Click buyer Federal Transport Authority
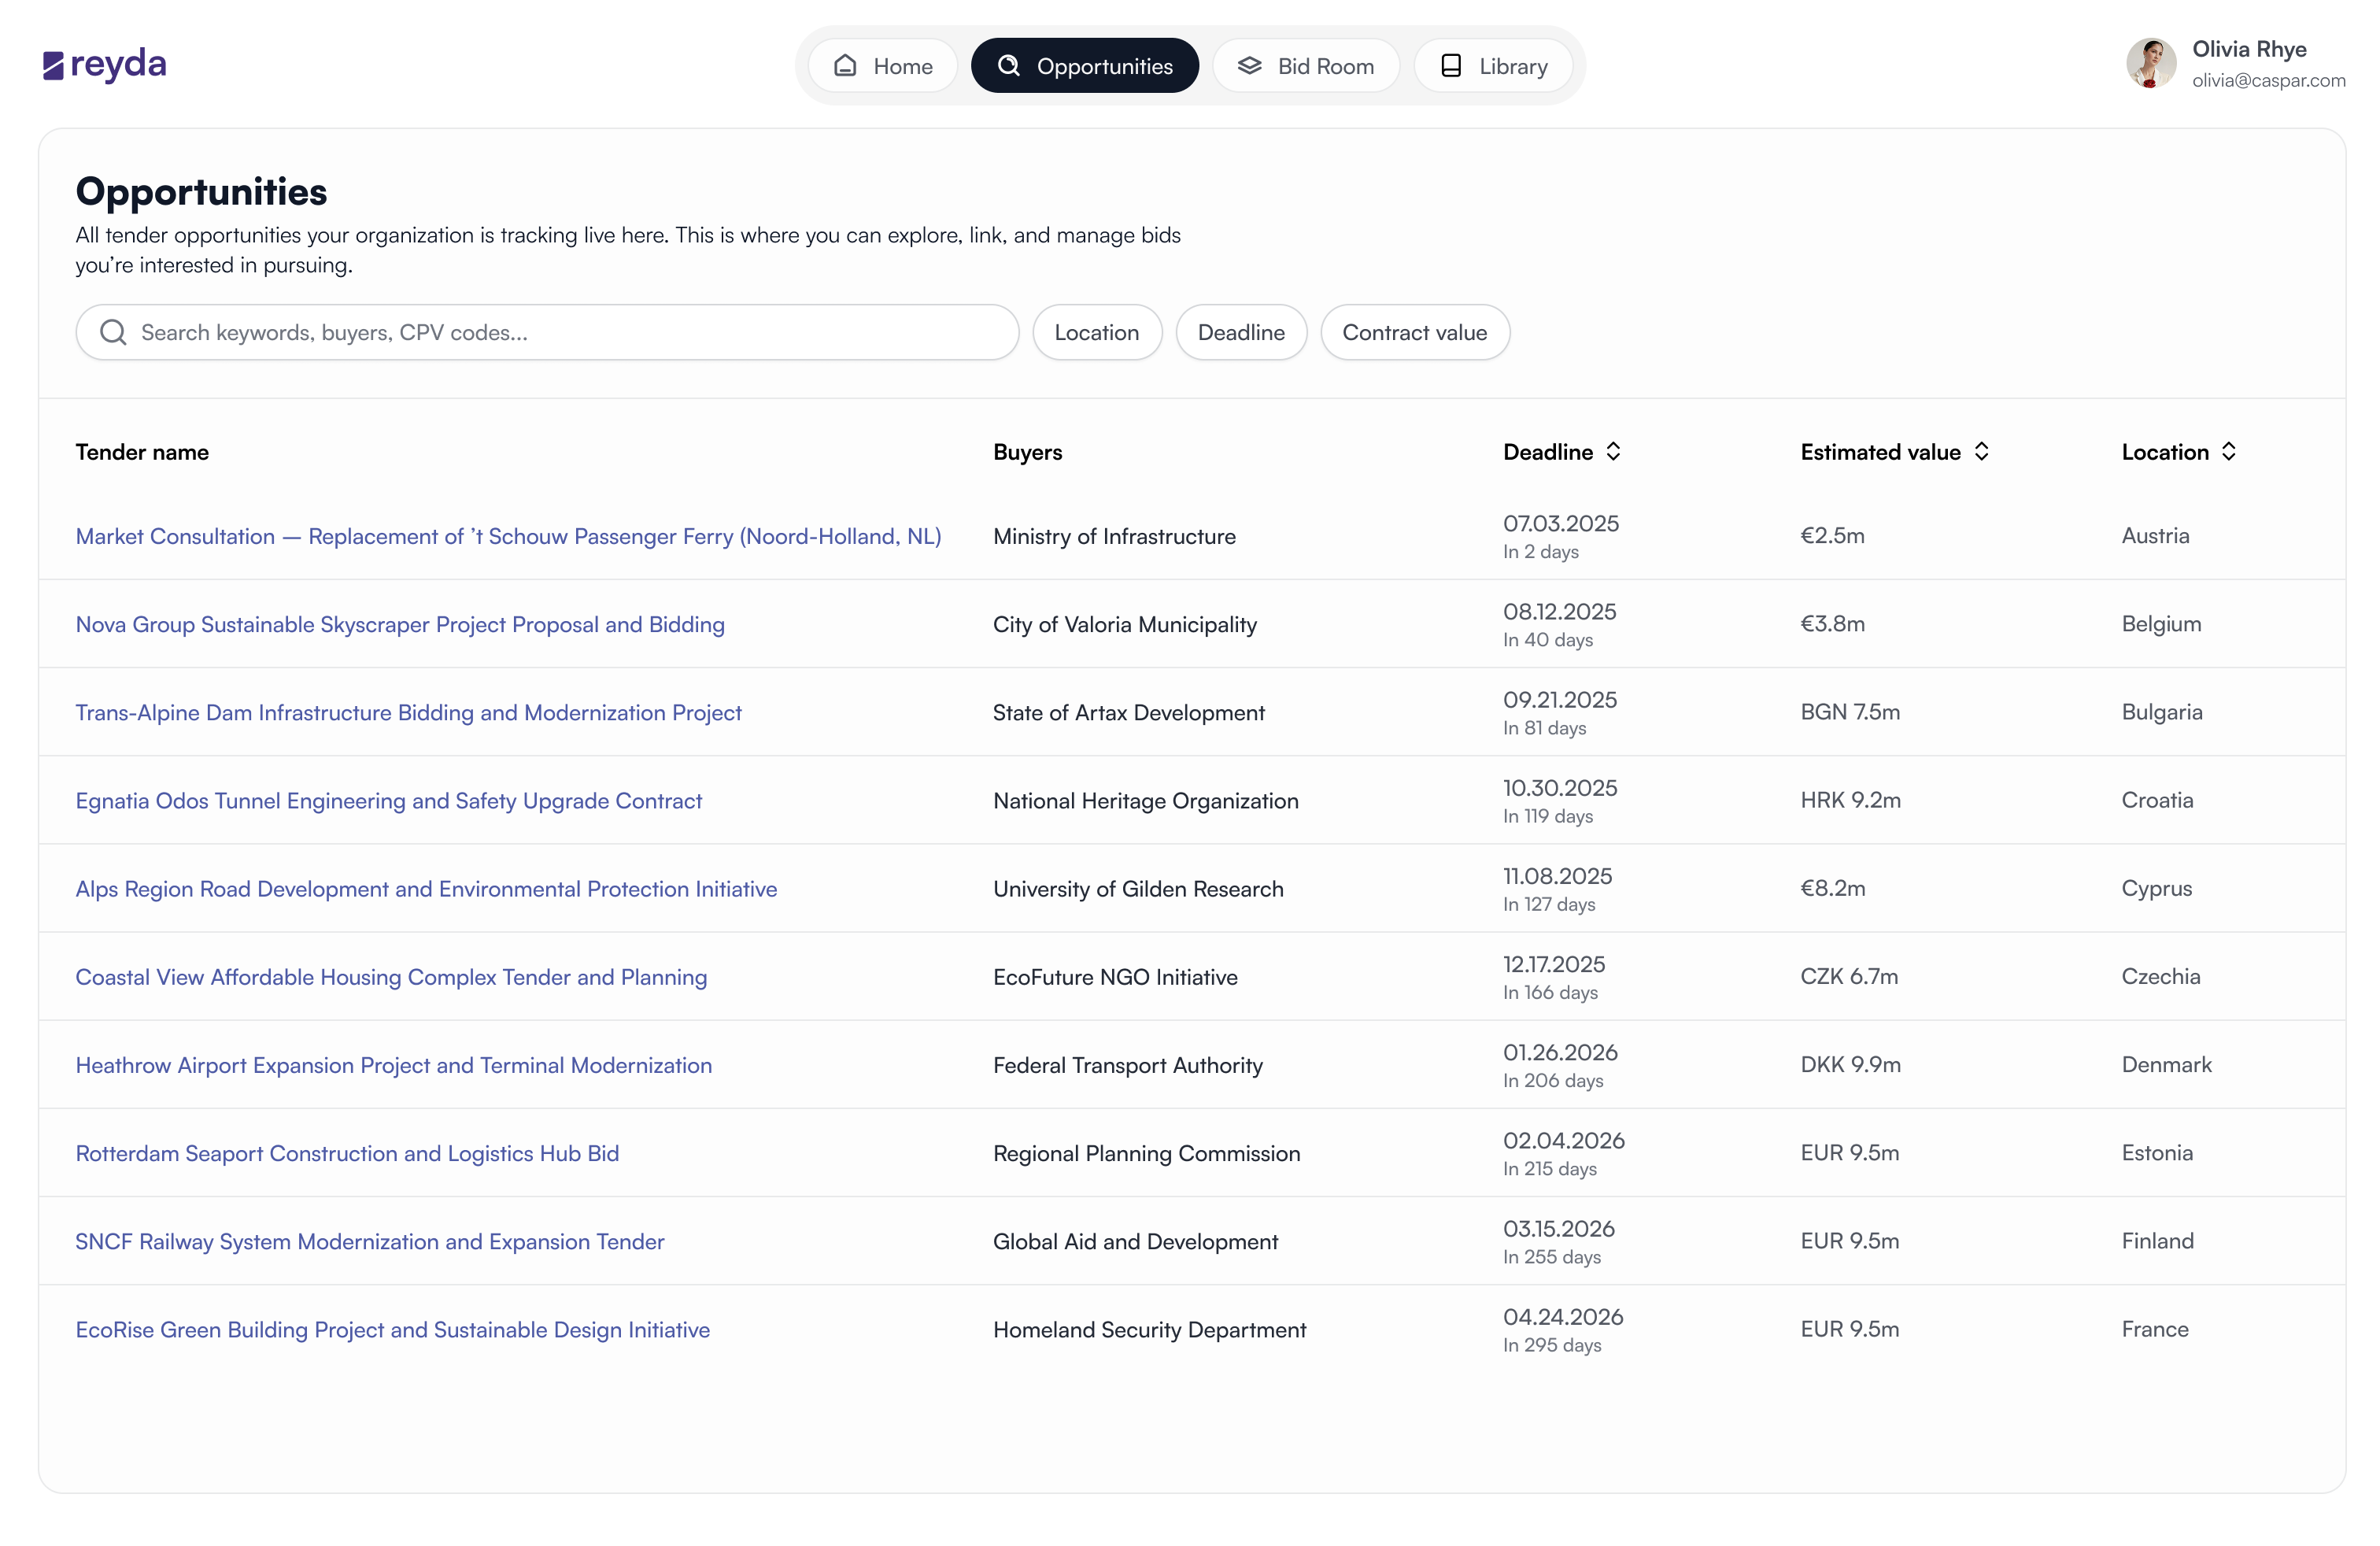Viewport: 2380px width, 1546px height. (x=1128, y=1065)
